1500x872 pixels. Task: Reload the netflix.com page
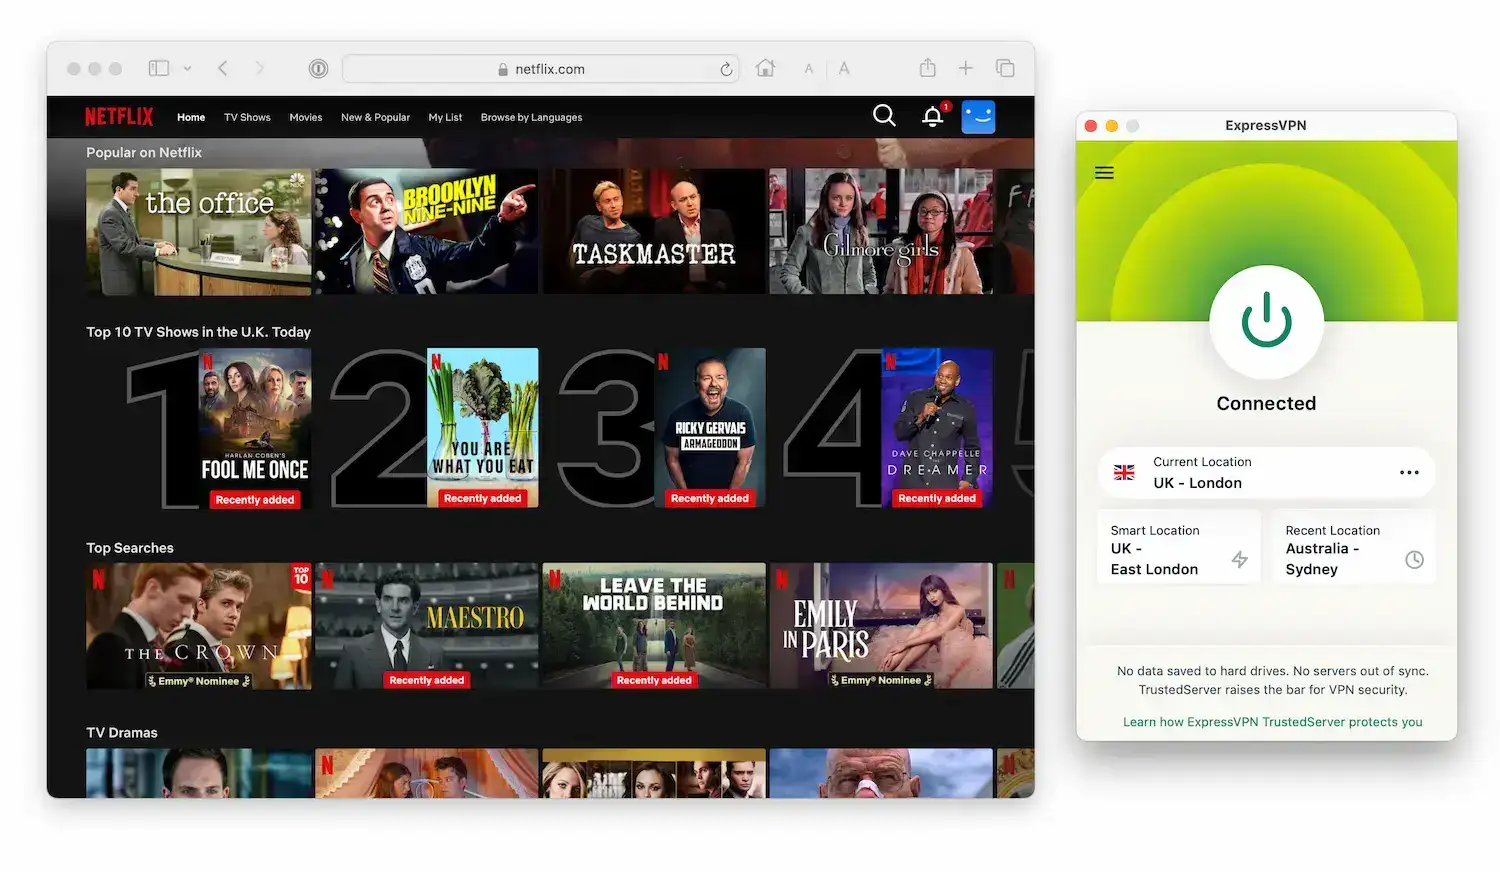(x=726, y=69)
